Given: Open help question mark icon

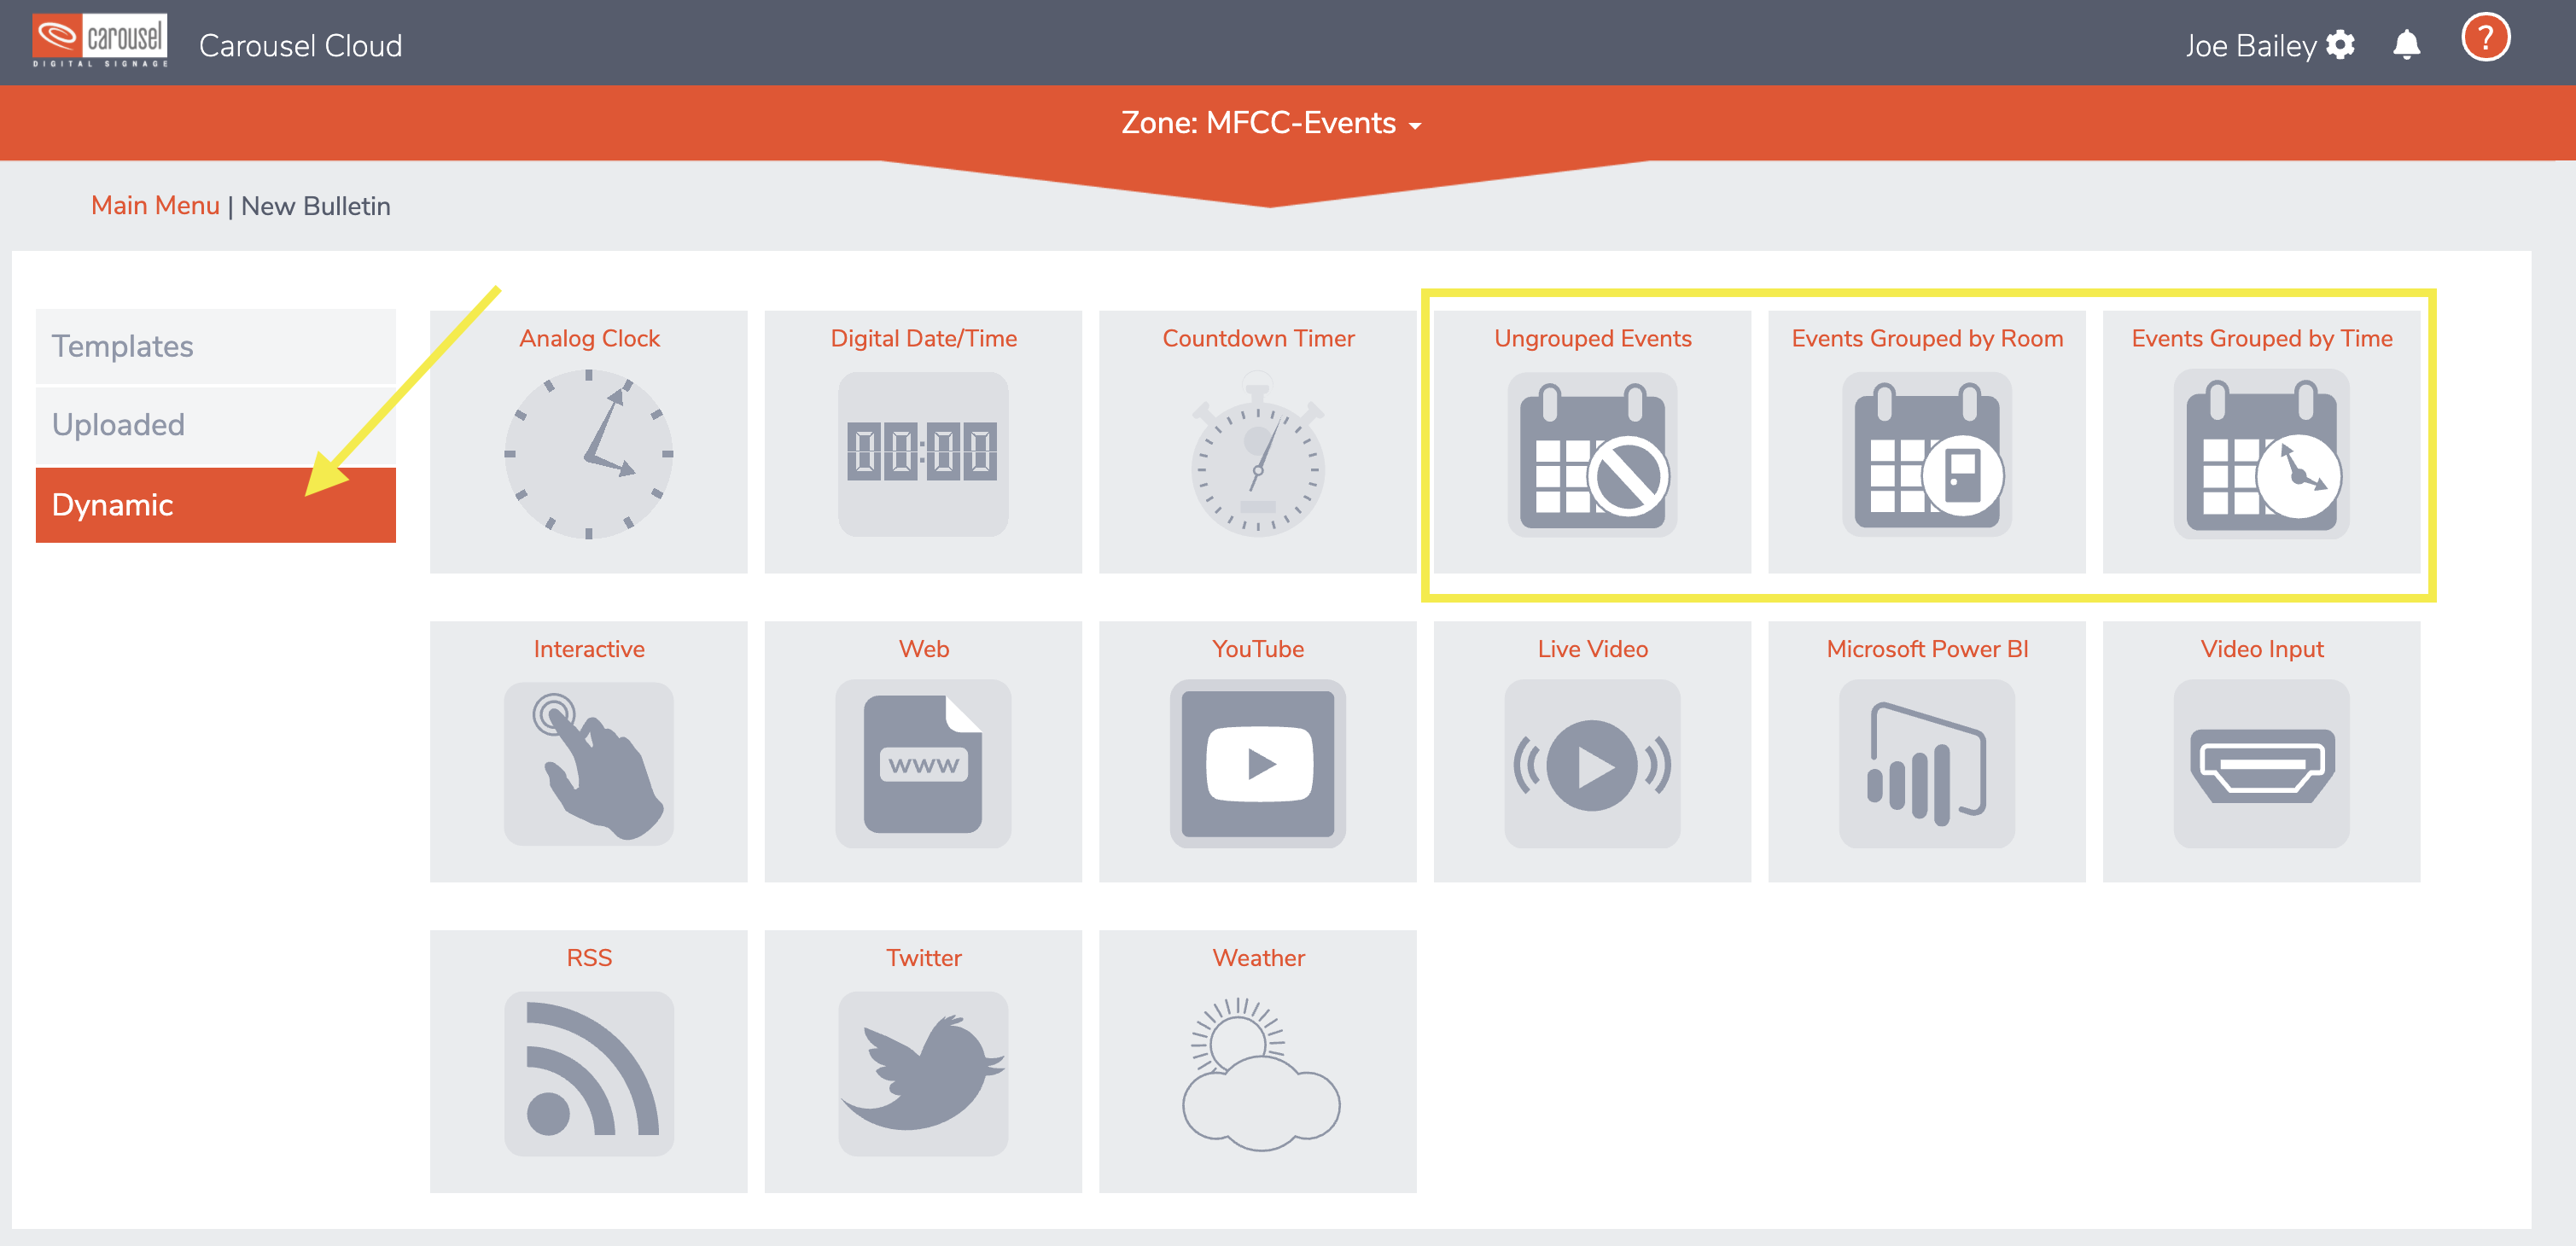Looking at the screenshot, I should [x=2485, y=38].
